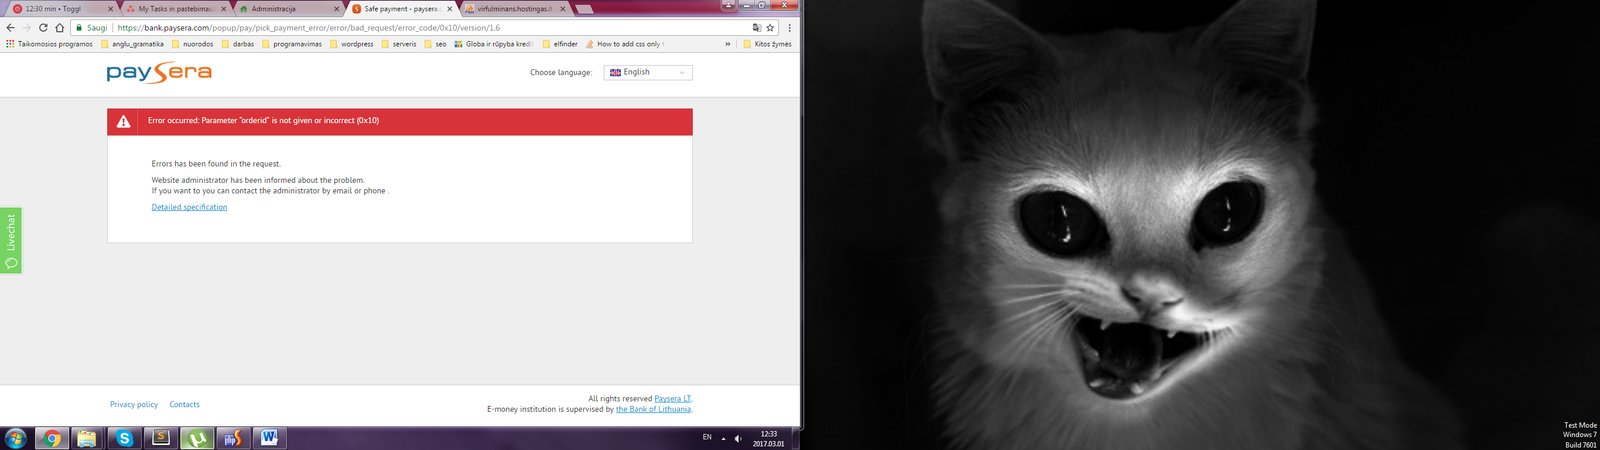Screen dimensions: 1600x450
Task: Click the browser forward arrow
Action: click(27, 28)
